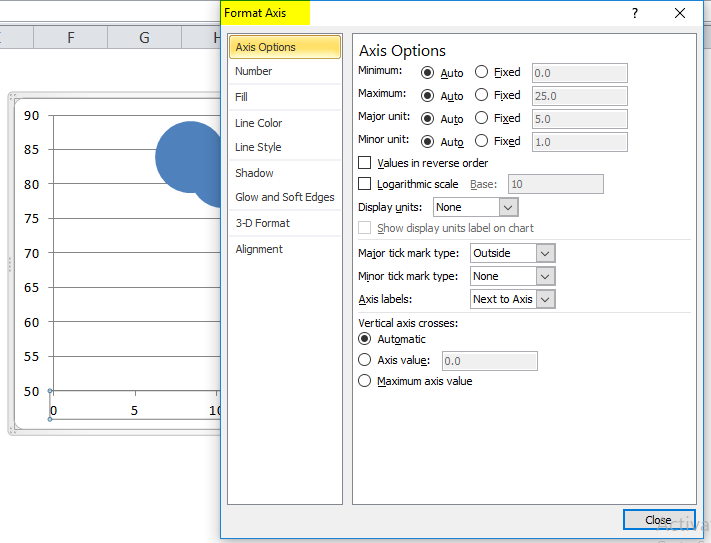The width and height of the screenshot is (711, 543).
Task: Select Fixed radio for Major unit
Action: (x=482, y=118)
